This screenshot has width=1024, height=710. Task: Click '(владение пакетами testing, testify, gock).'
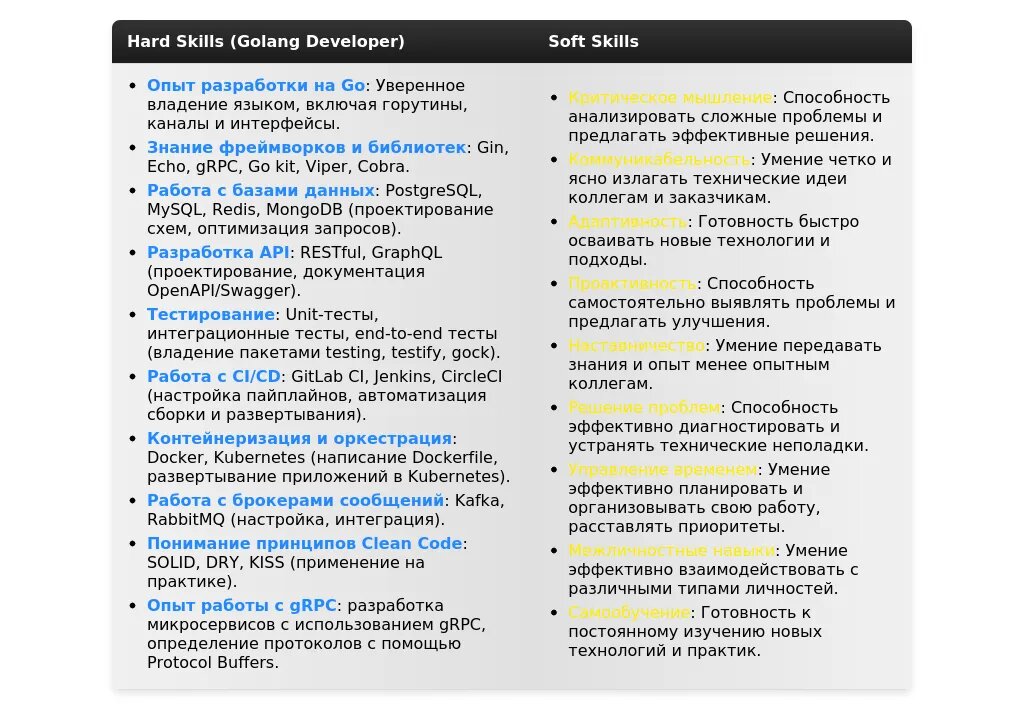coord(323,353)
